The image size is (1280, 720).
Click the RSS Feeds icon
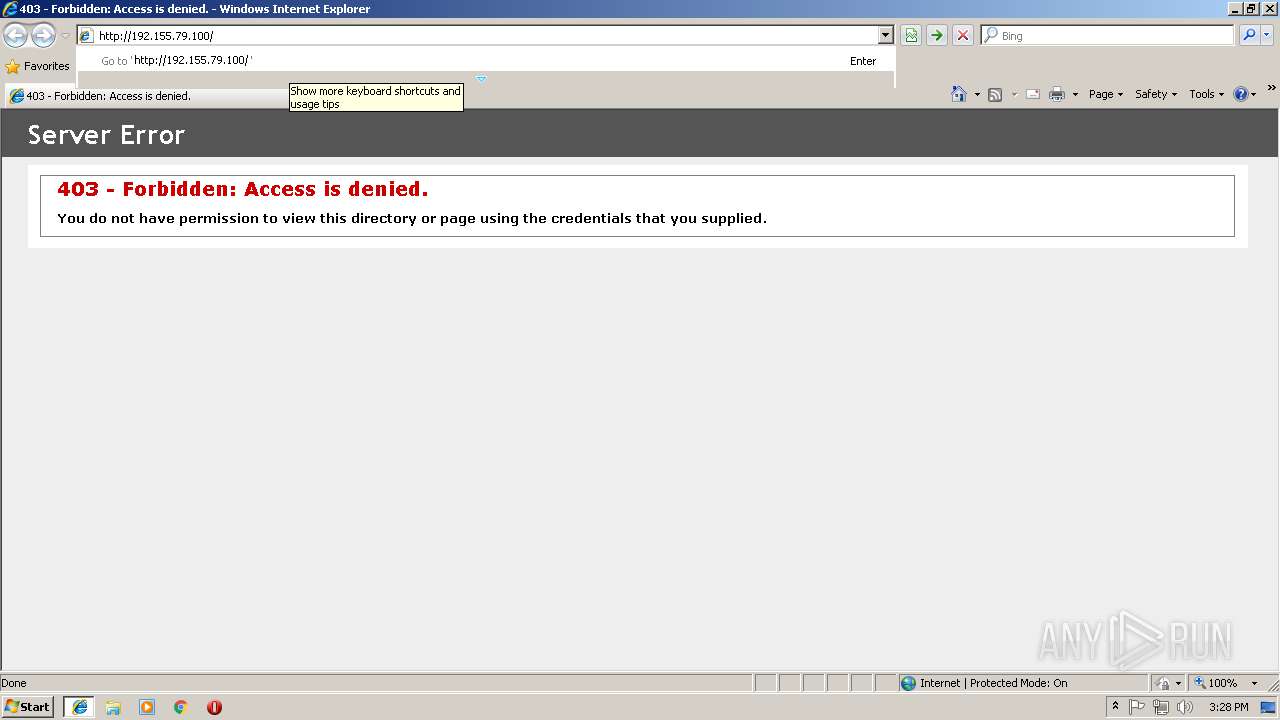point(995,94)
